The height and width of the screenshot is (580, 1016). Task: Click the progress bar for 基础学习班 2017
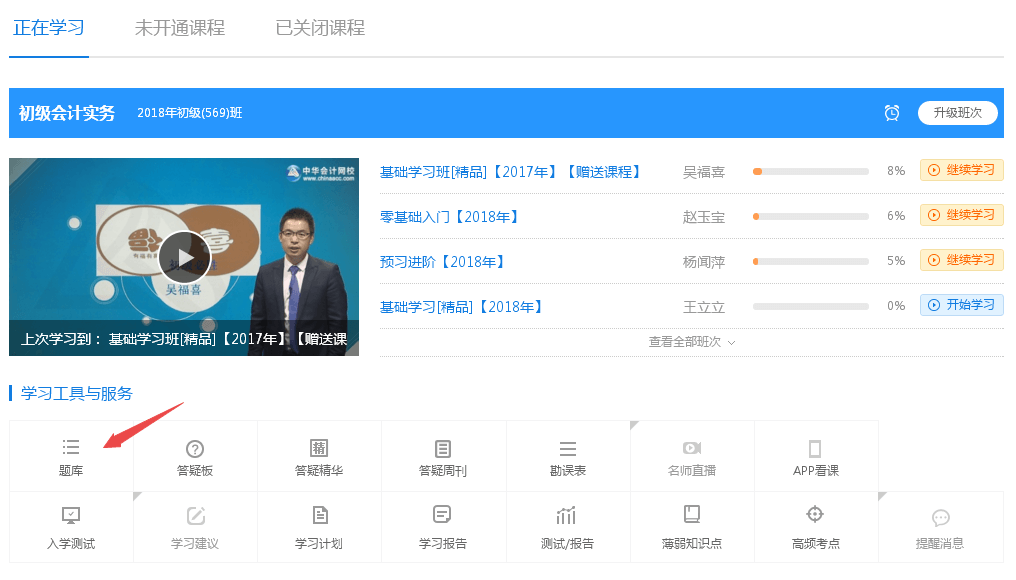(810, 171)
